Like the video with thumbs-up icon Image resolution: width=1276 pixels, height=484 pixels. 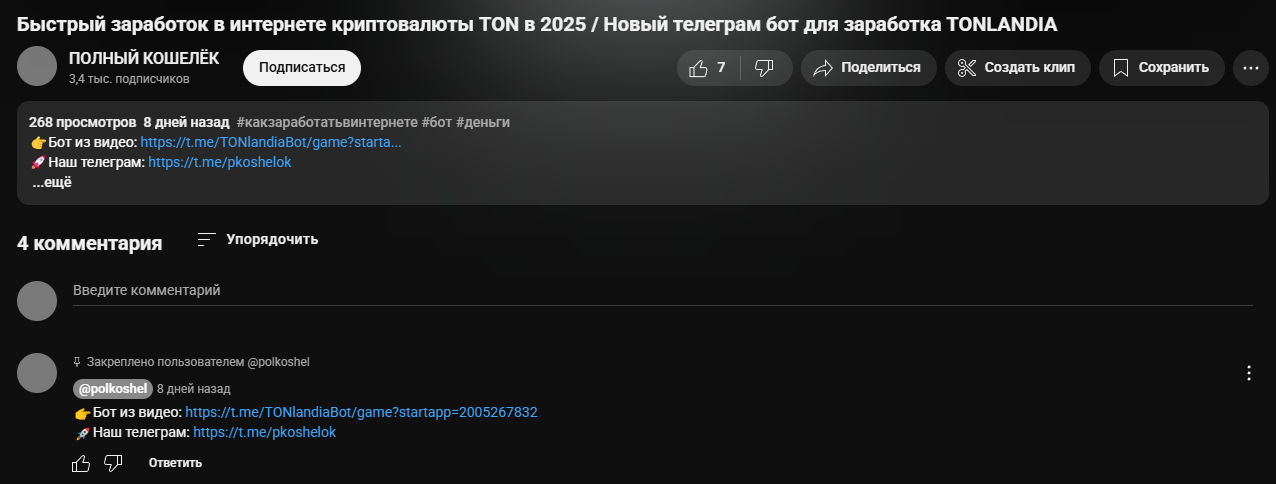coord(709,68)
